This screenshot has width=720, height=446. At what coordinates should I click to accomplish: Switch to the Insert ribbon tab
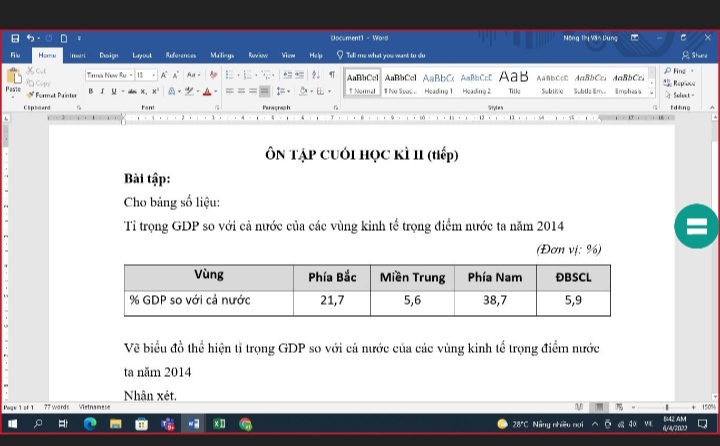pos(76,55)
